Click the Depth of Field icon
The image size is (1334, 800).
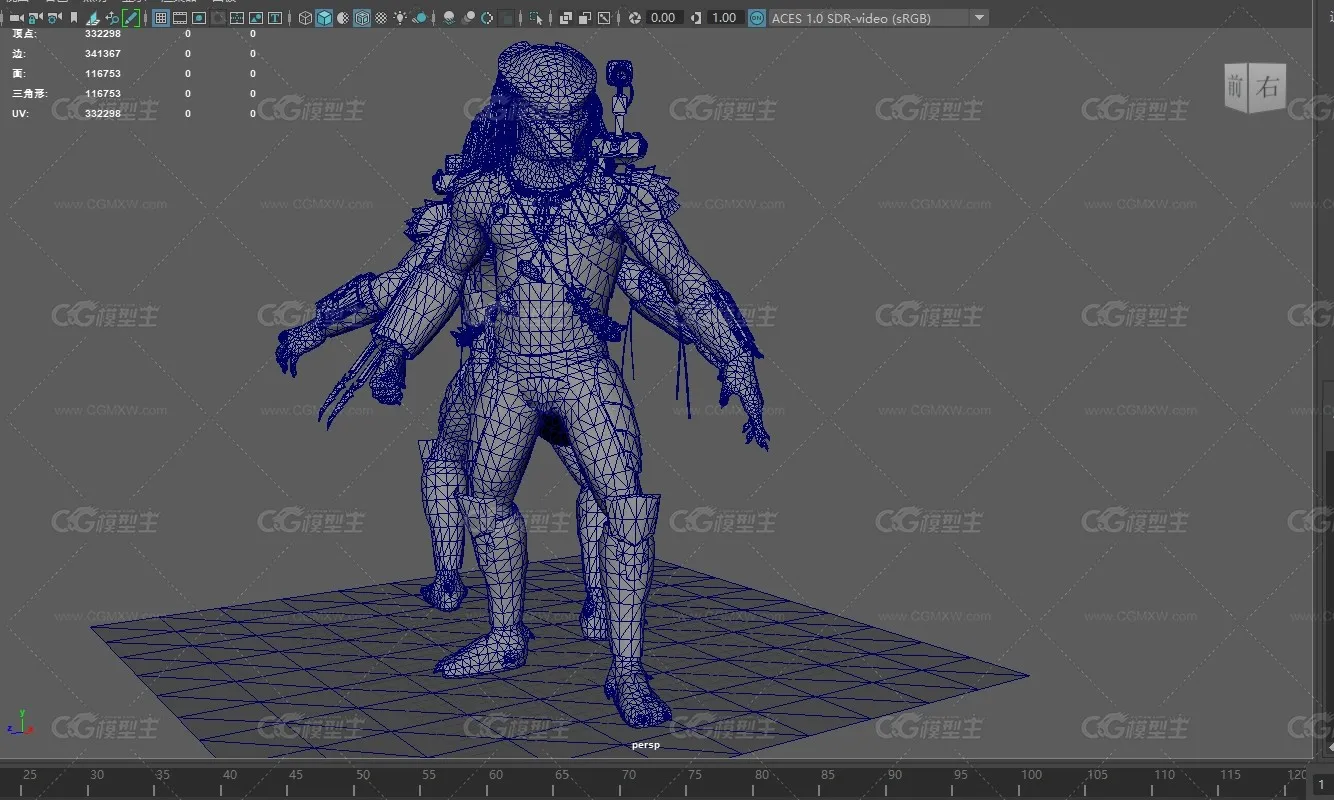click(x=507, y=18)
